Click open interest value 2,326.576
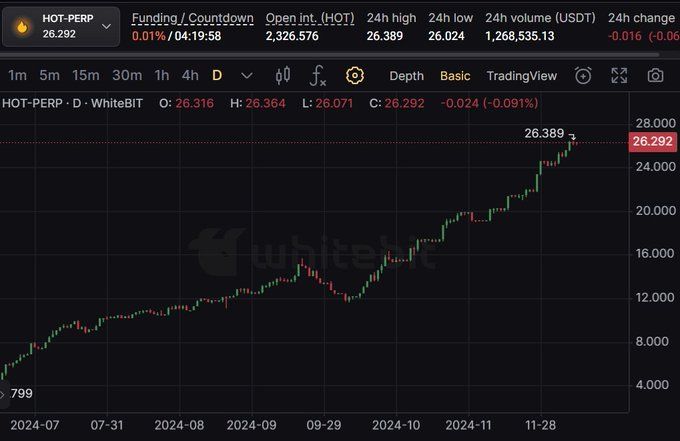 click(x=292, y=36)
